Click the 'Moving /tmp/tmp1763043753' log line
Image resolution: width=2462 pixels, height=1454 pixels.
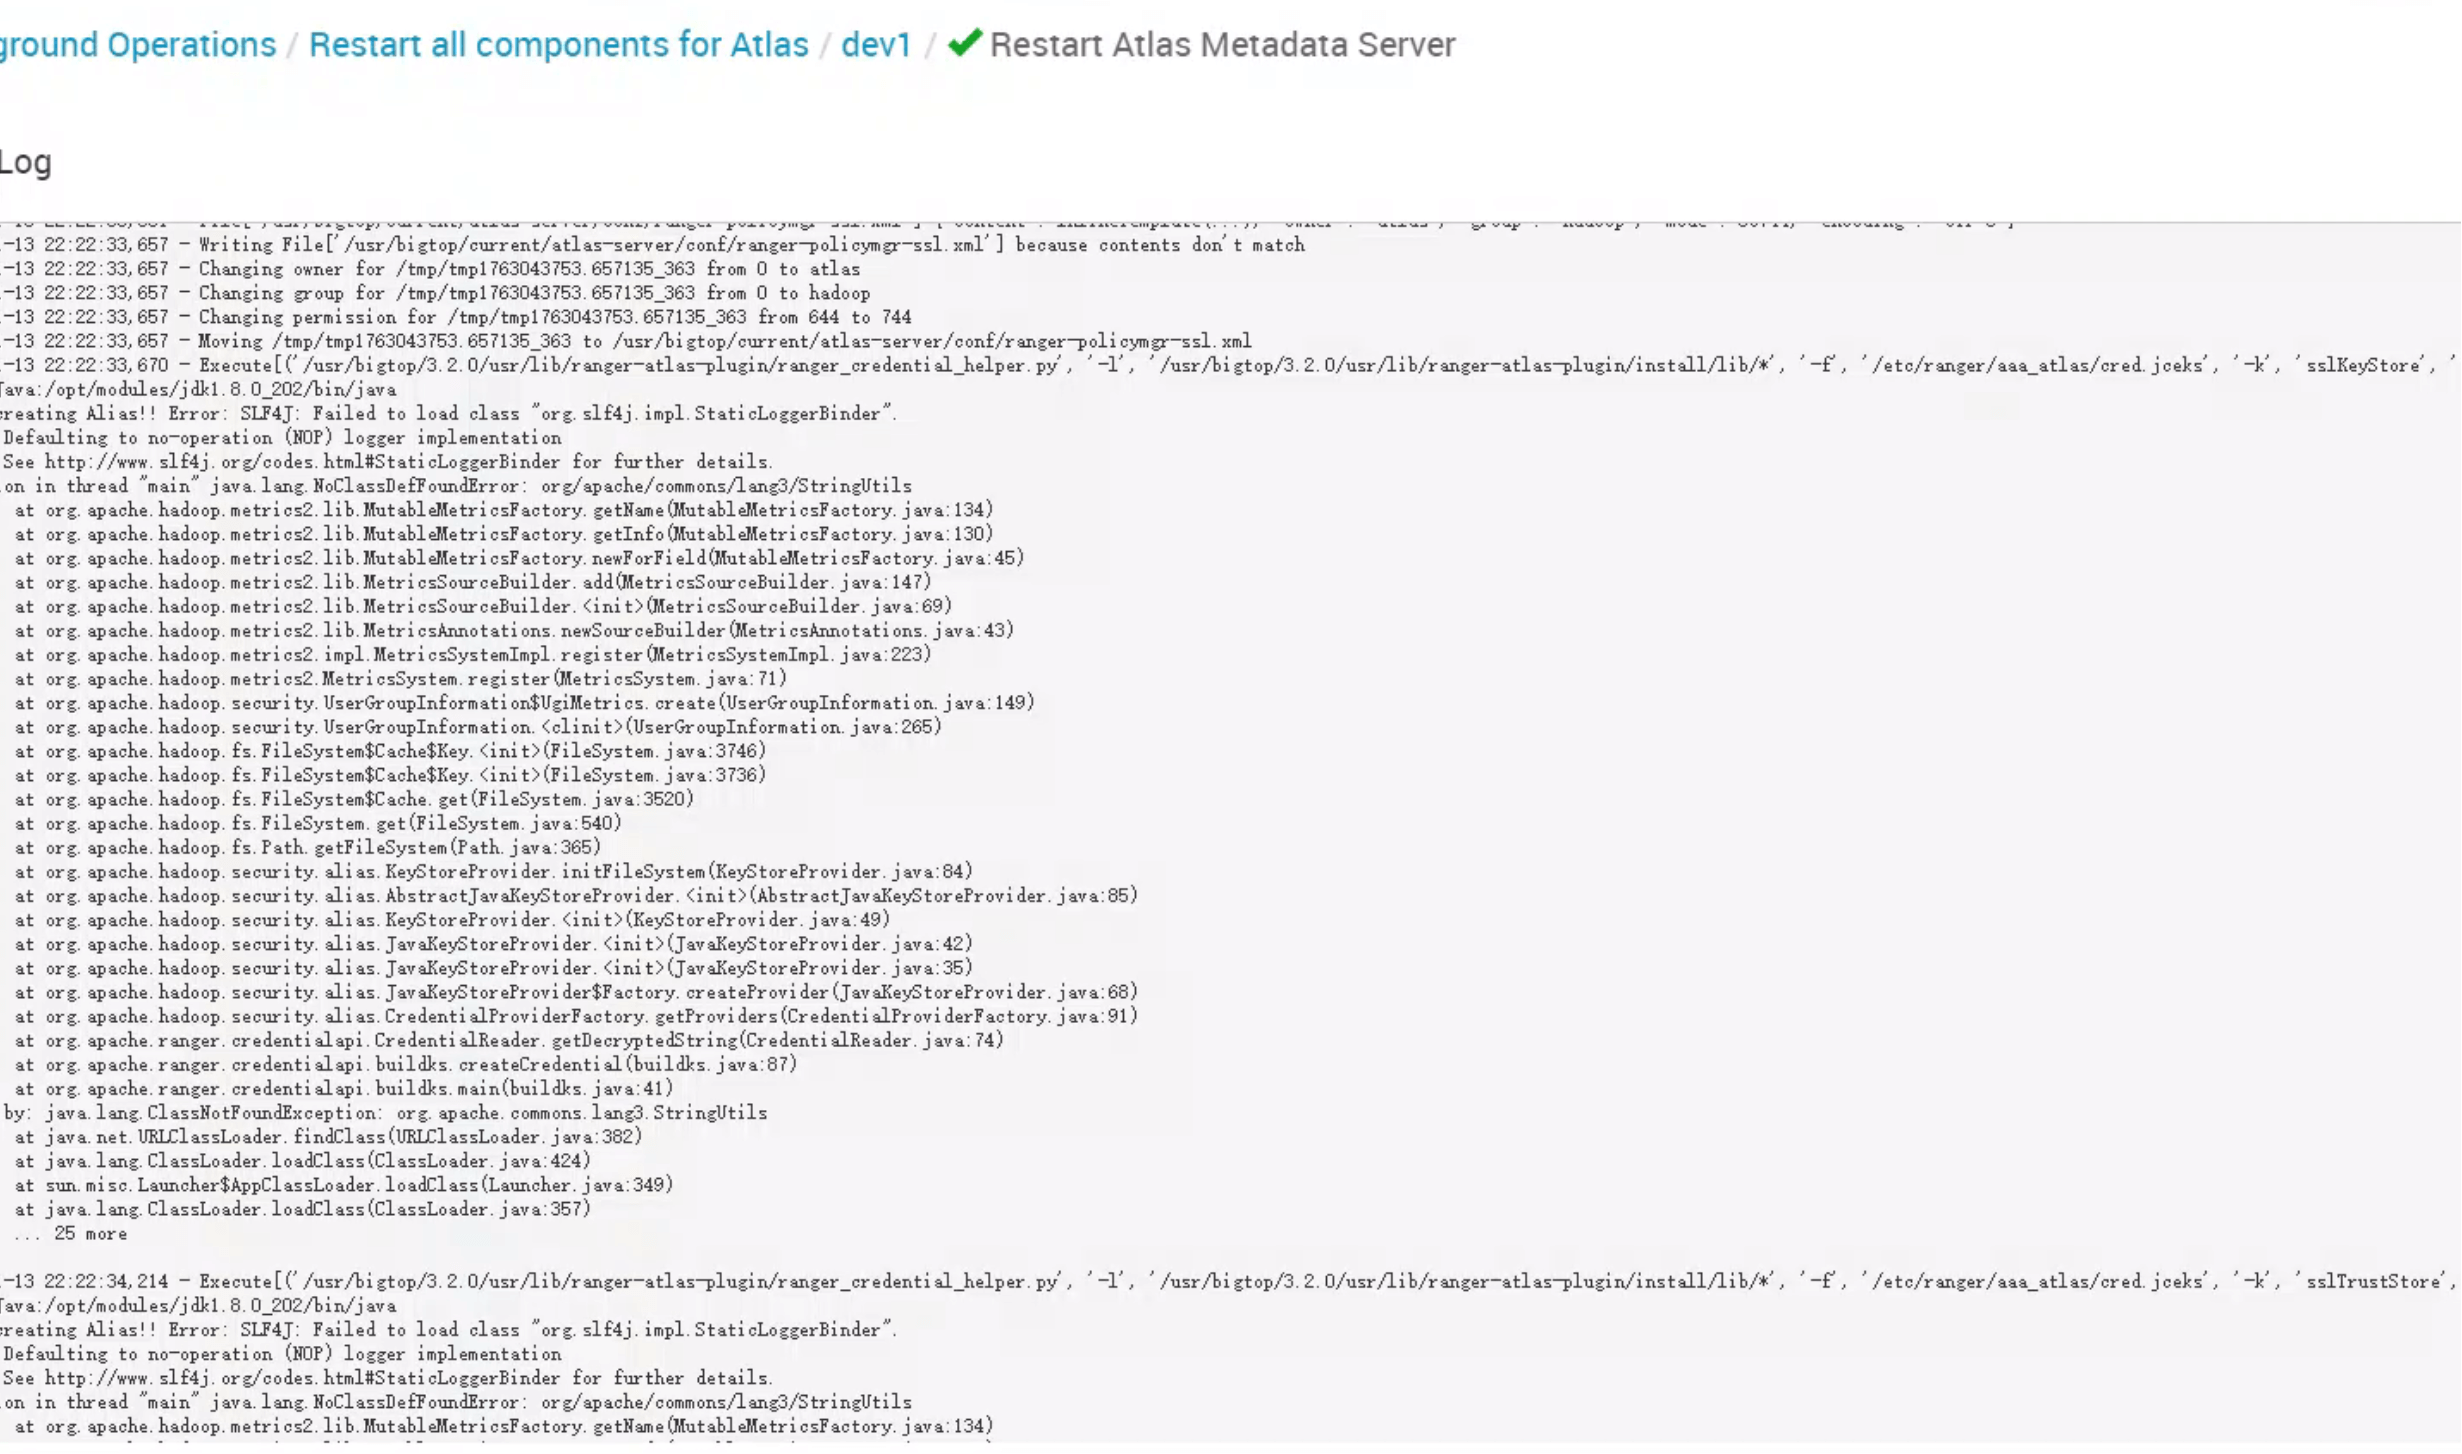pyautogui.click(x=625, y=341)
